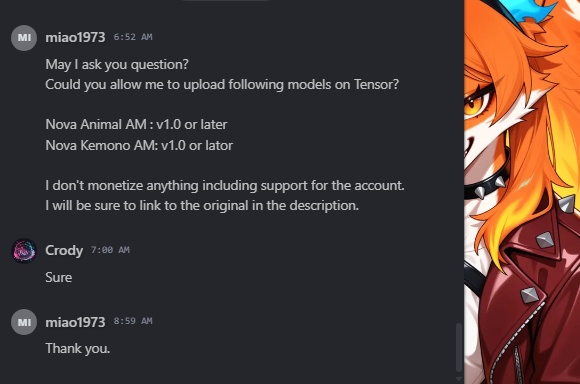Open miao1973's avatar beside the 6:52 AM message
Viewport: 580px width, 384px height.
coord(24,37)
